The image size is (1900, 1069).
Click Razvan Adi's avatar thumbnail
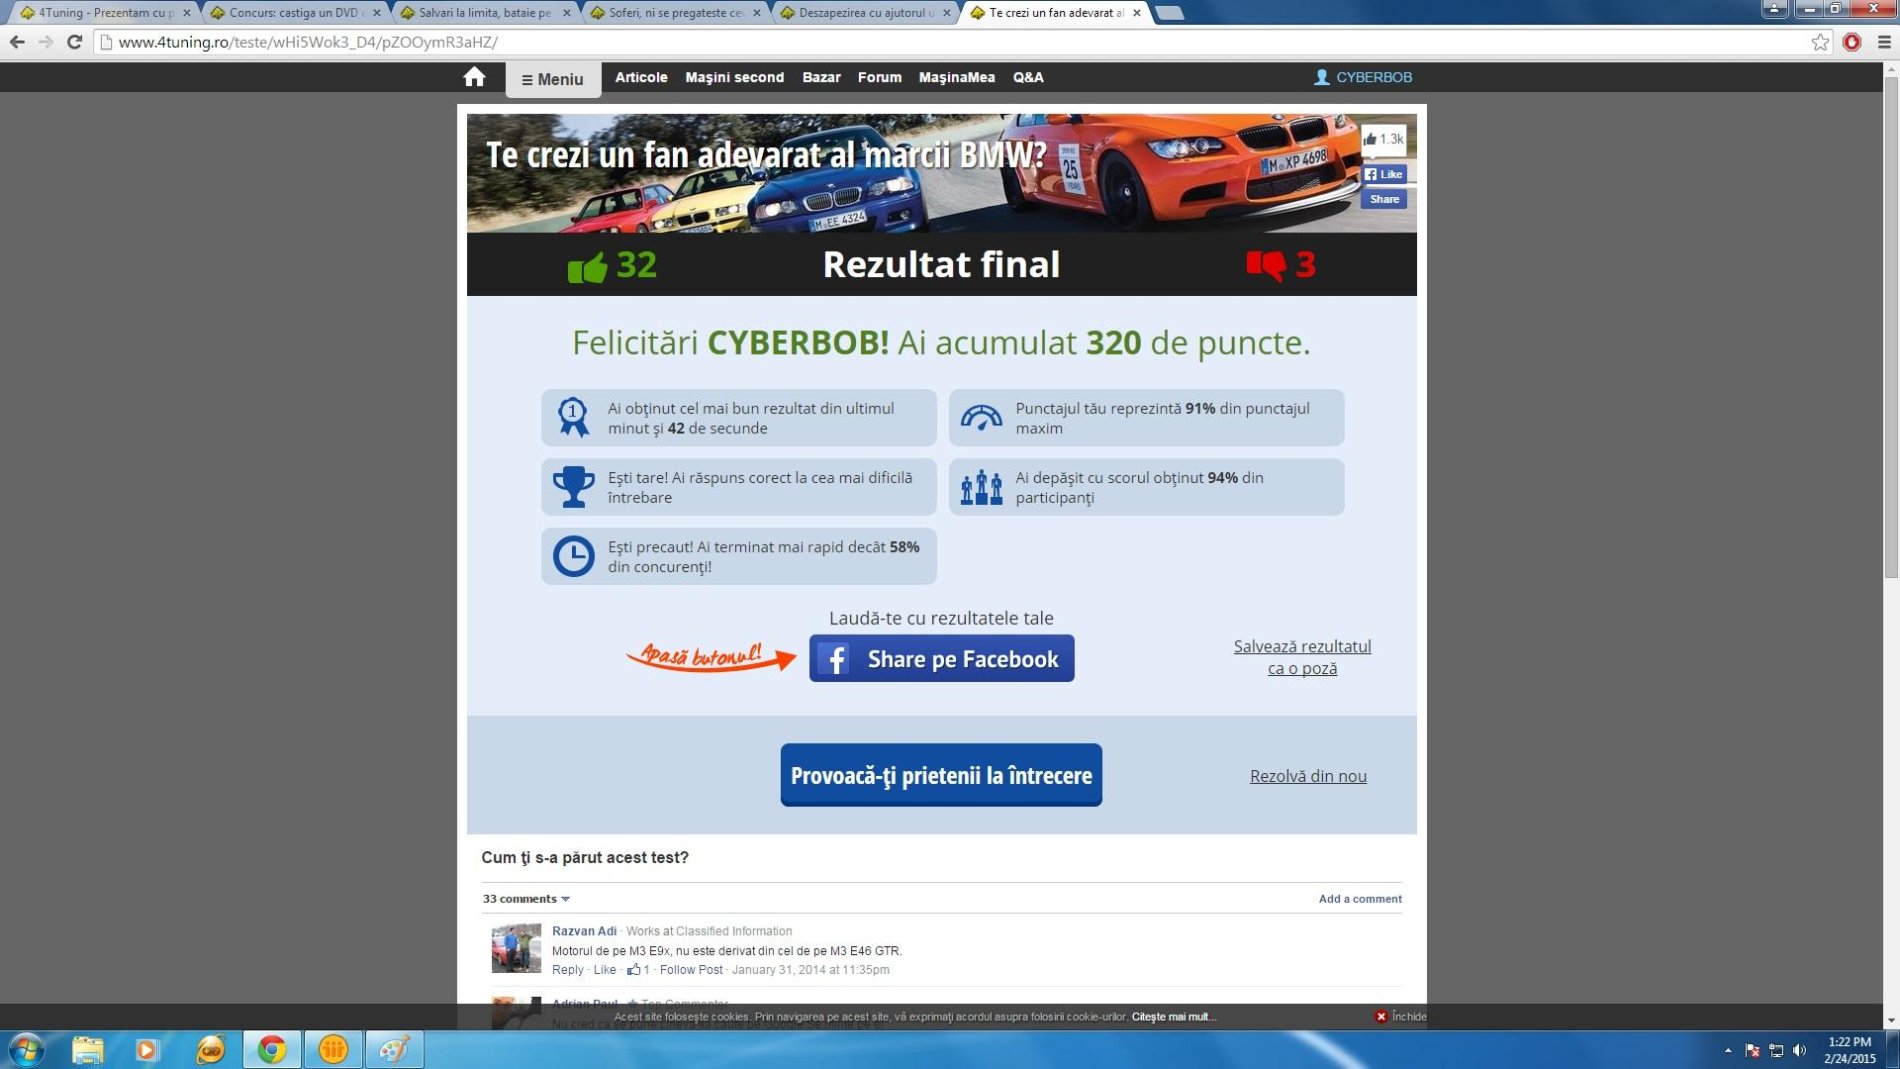516,948
